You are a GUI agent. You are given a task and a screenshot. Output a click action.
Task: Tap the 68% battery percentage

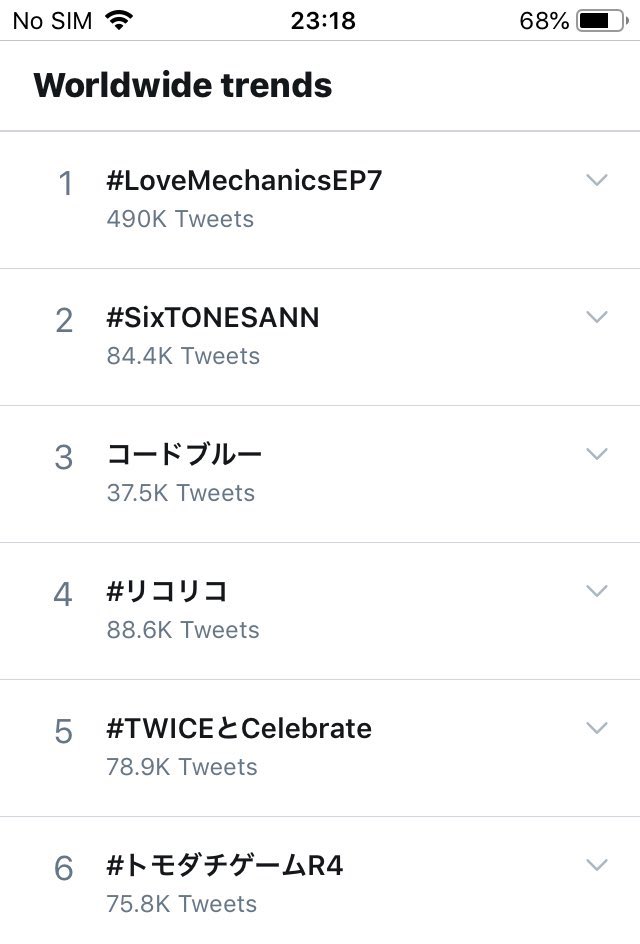point(544,21)
